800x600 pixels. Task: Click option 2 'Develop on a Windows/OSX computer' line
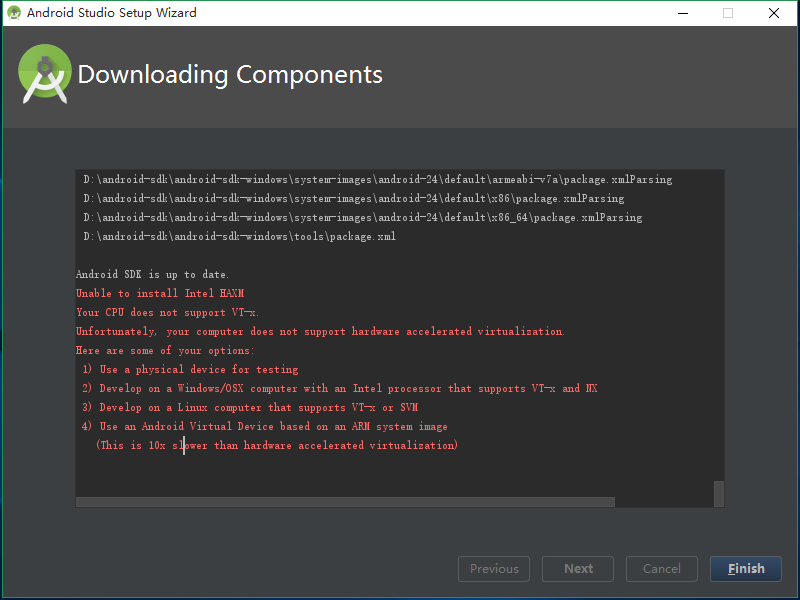coord(340,388)
